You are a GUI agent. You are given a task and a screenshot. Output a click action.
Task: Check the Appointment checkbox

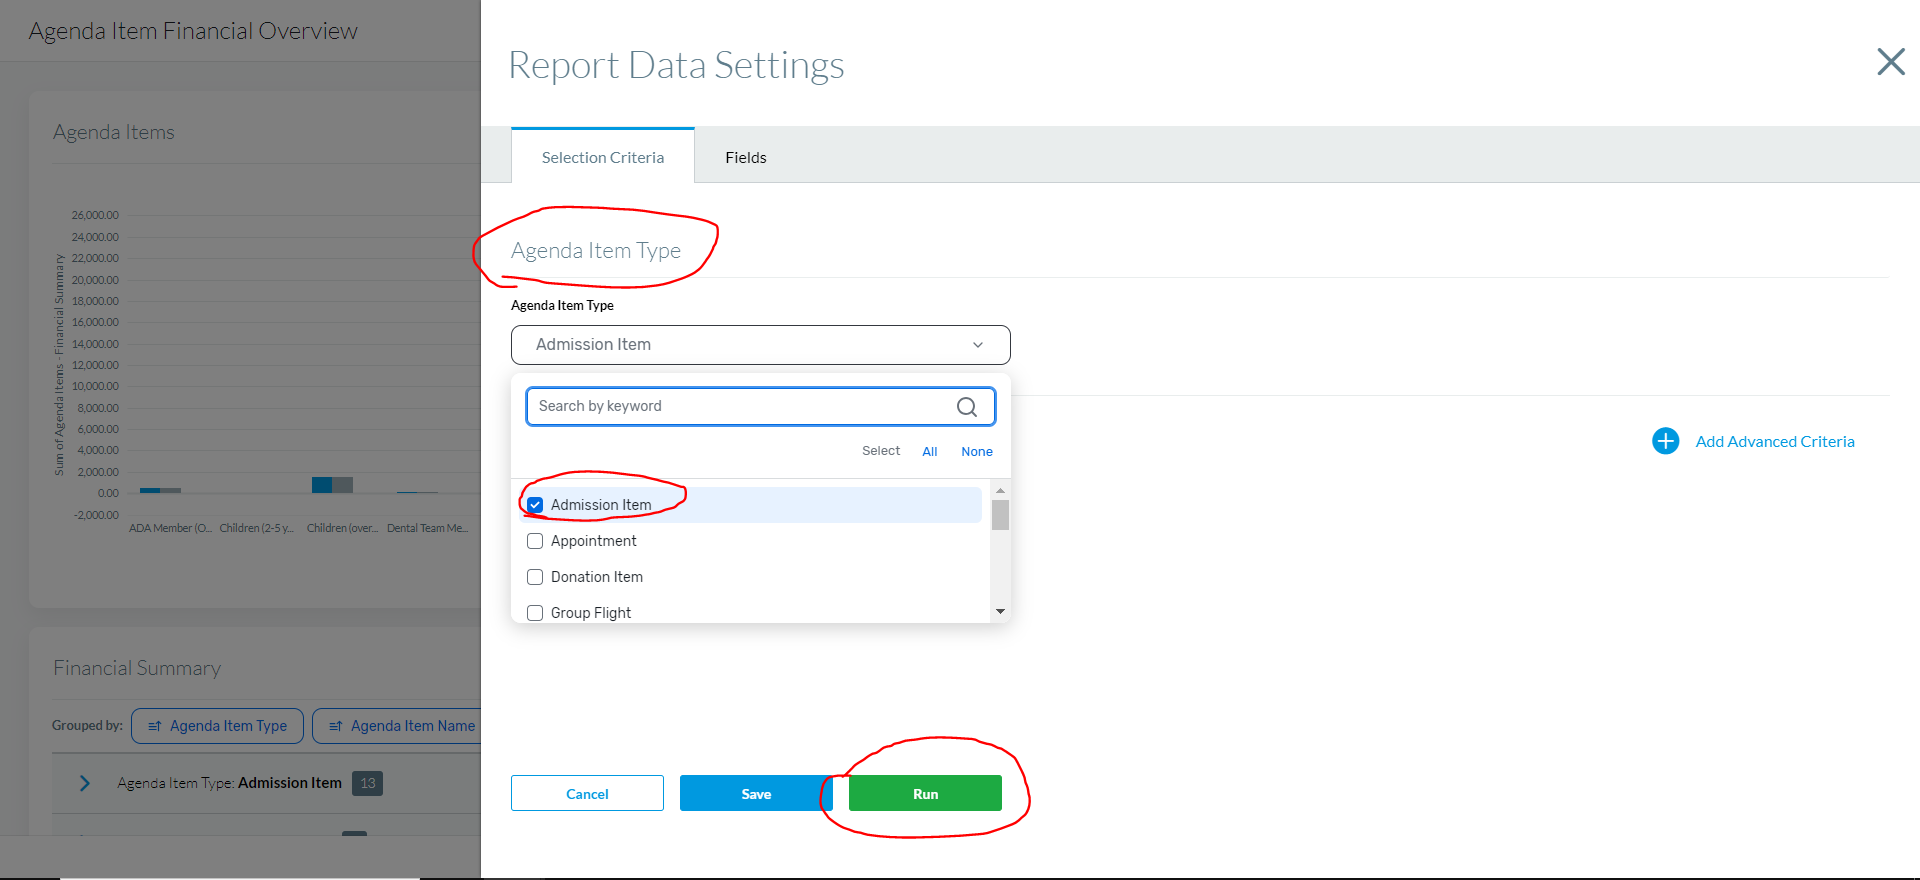point(535,541)
